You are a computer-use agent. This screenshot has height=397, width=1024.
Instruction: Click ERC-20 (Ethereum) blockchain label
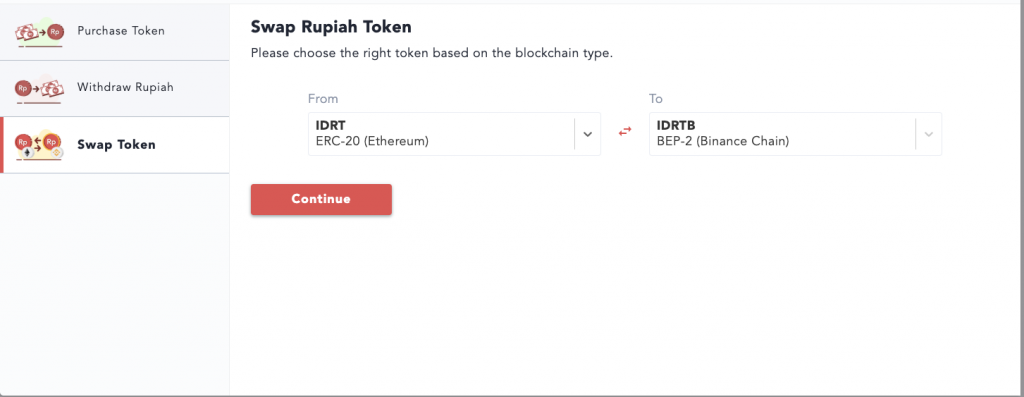coord(372,140)
